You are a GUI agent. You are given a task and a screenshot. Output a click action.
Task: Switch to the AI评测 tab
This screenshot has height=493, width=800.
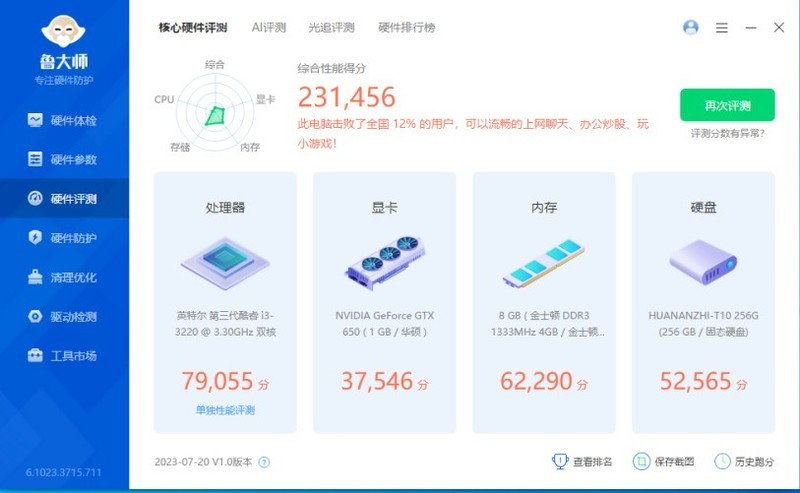269,28
